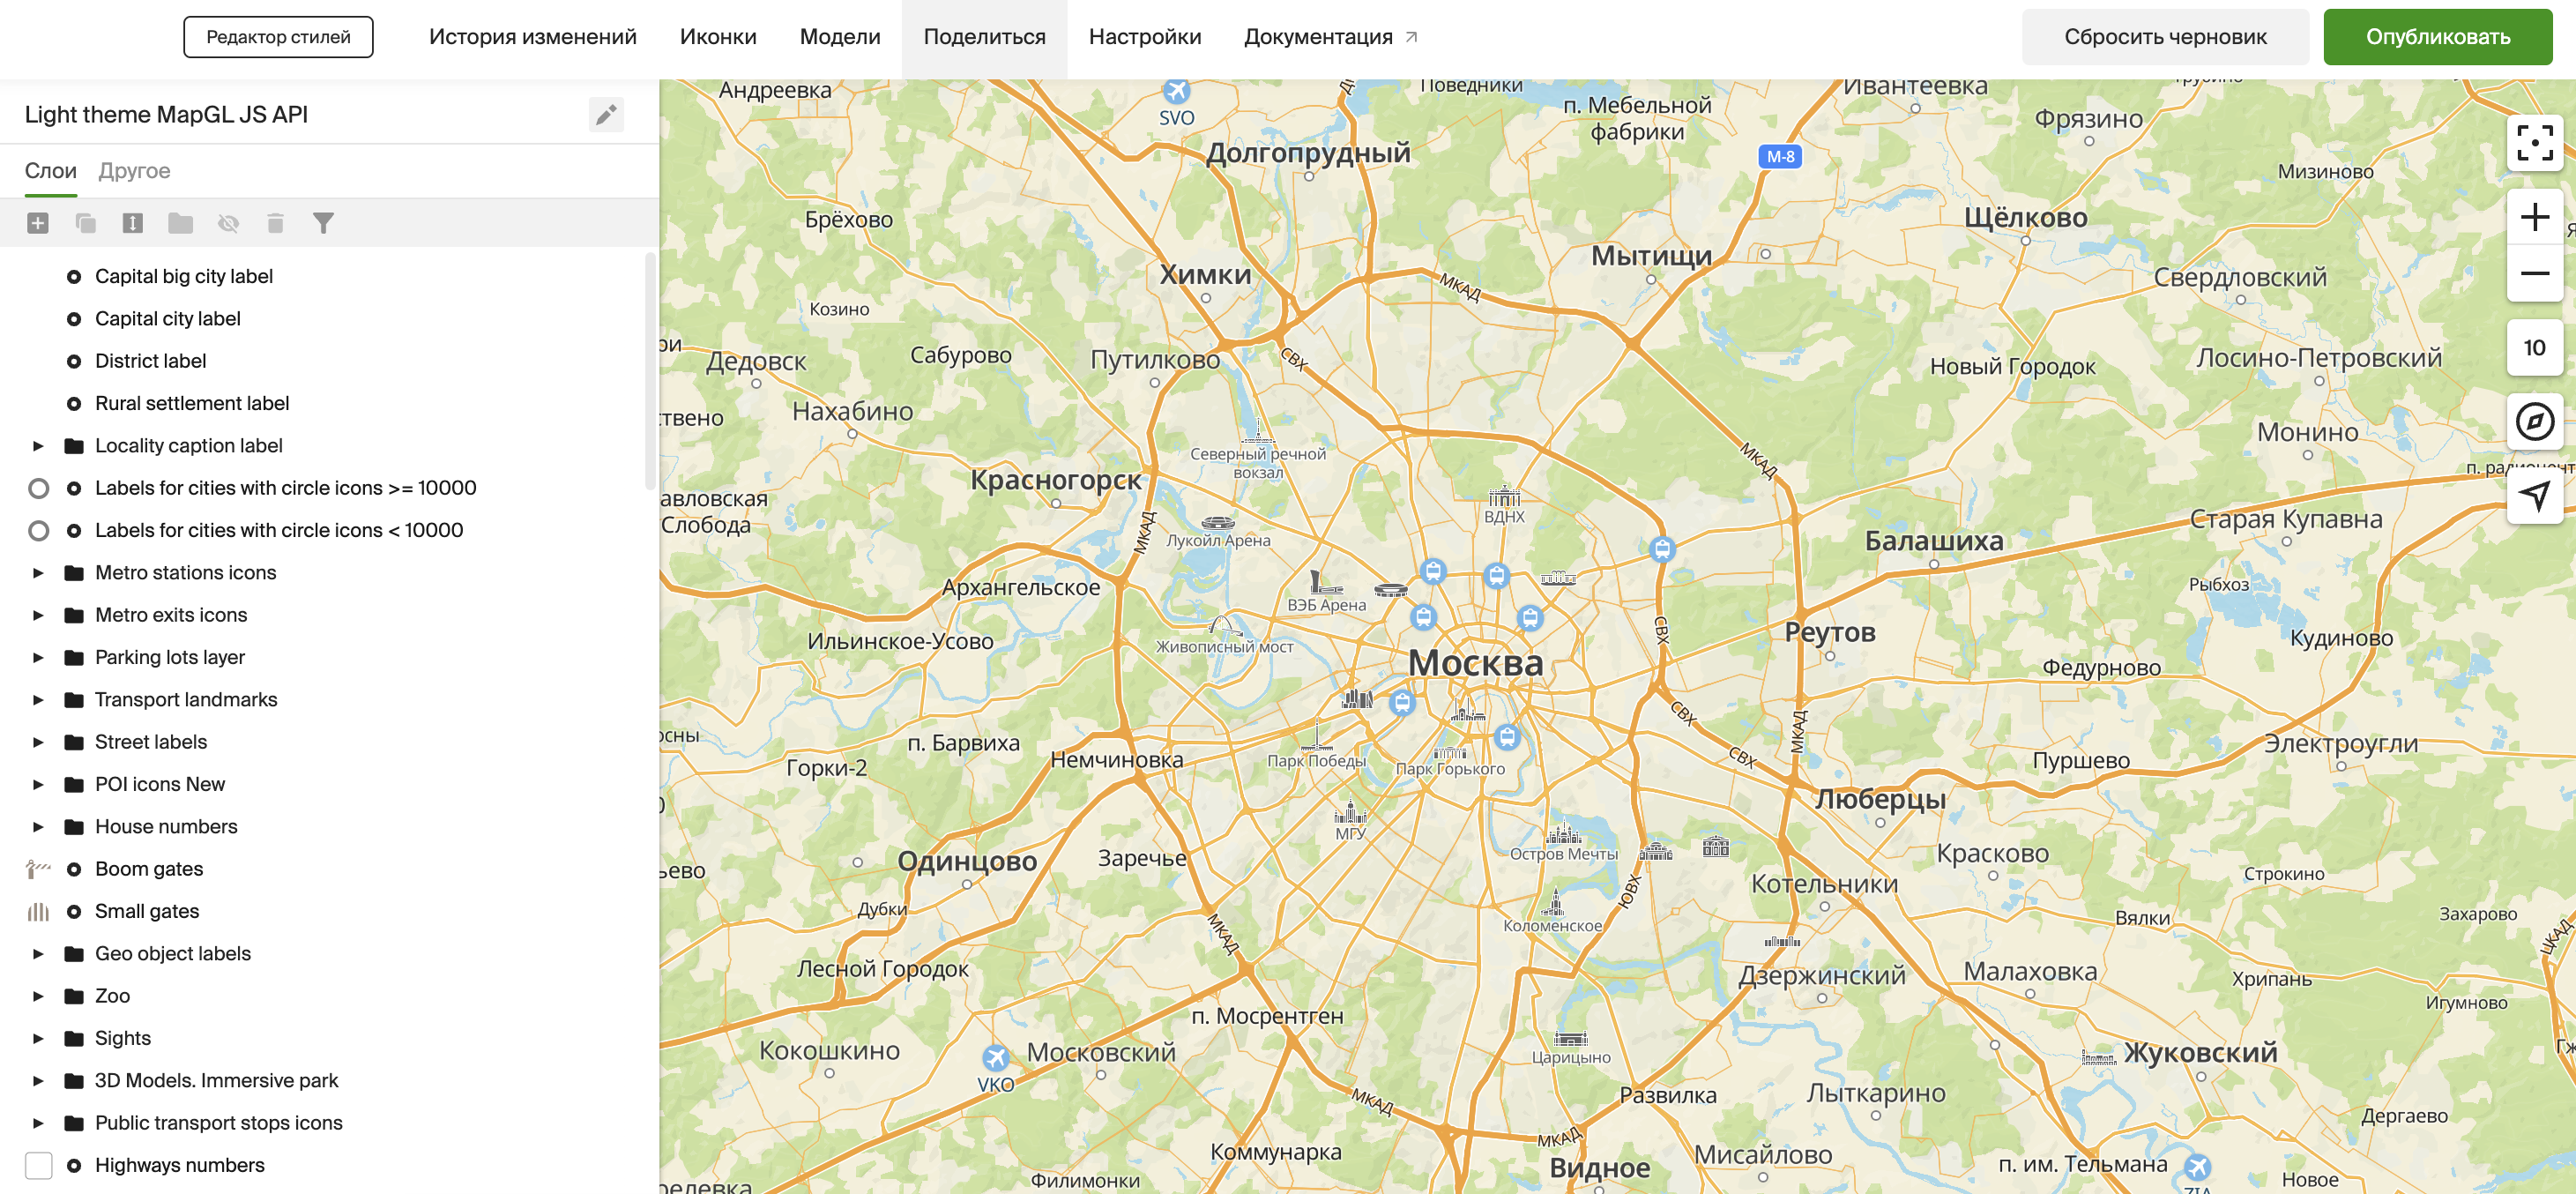Select the Boom gates layer
The image size is (2576, 1194).
coord(148,869)
